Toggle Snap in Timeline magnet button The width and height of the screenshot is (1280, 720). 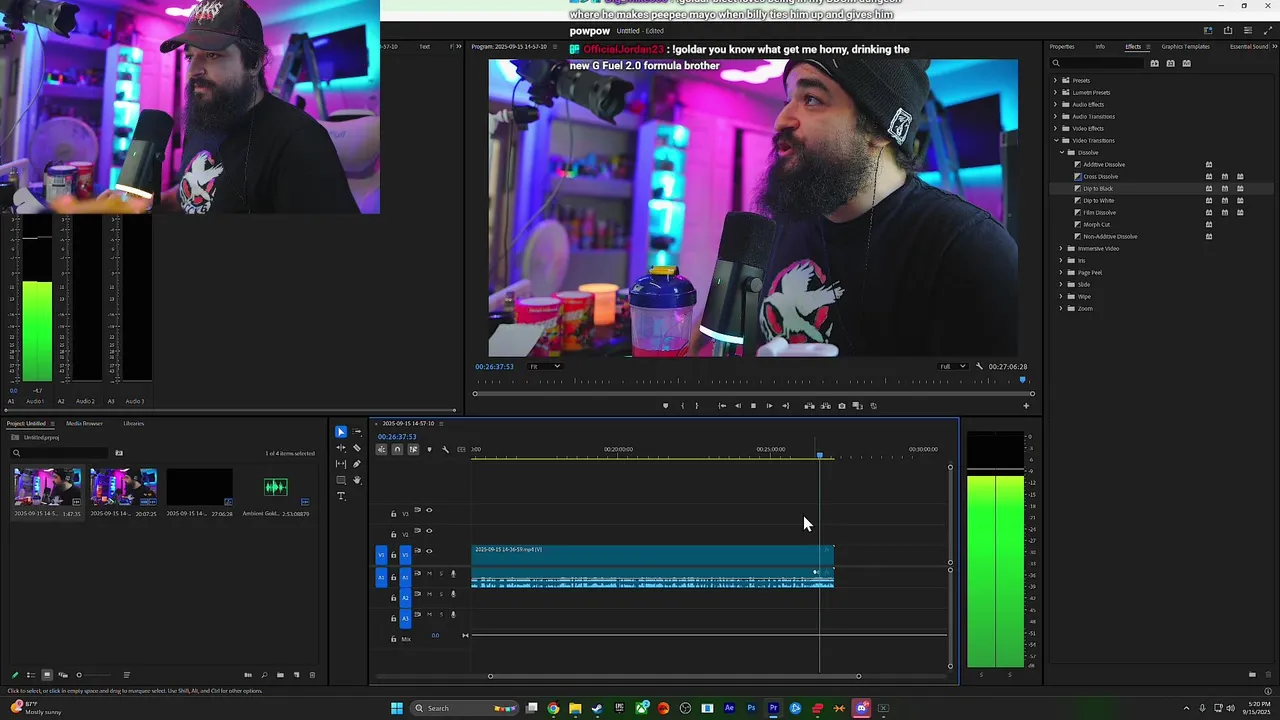point(397,449)
